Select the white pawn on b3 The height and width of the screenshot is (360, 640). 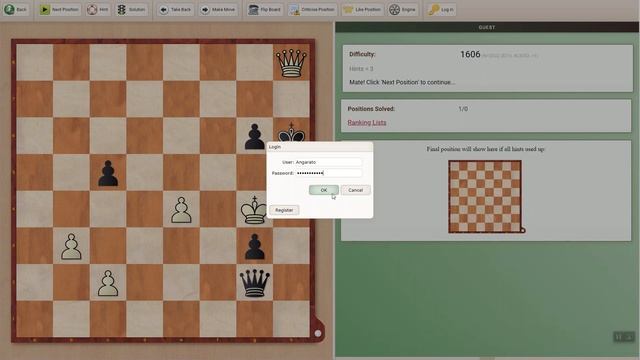(71, 246)
